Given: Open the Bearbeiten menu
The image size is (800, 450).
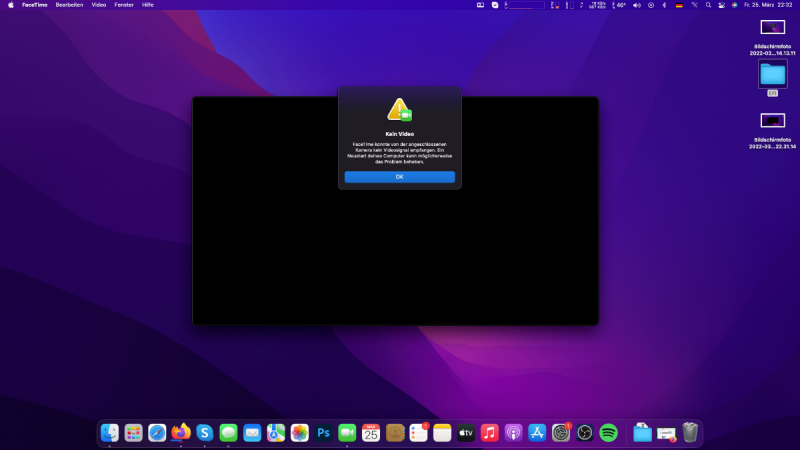Looking at the screenshot, I should pos(69,5).
